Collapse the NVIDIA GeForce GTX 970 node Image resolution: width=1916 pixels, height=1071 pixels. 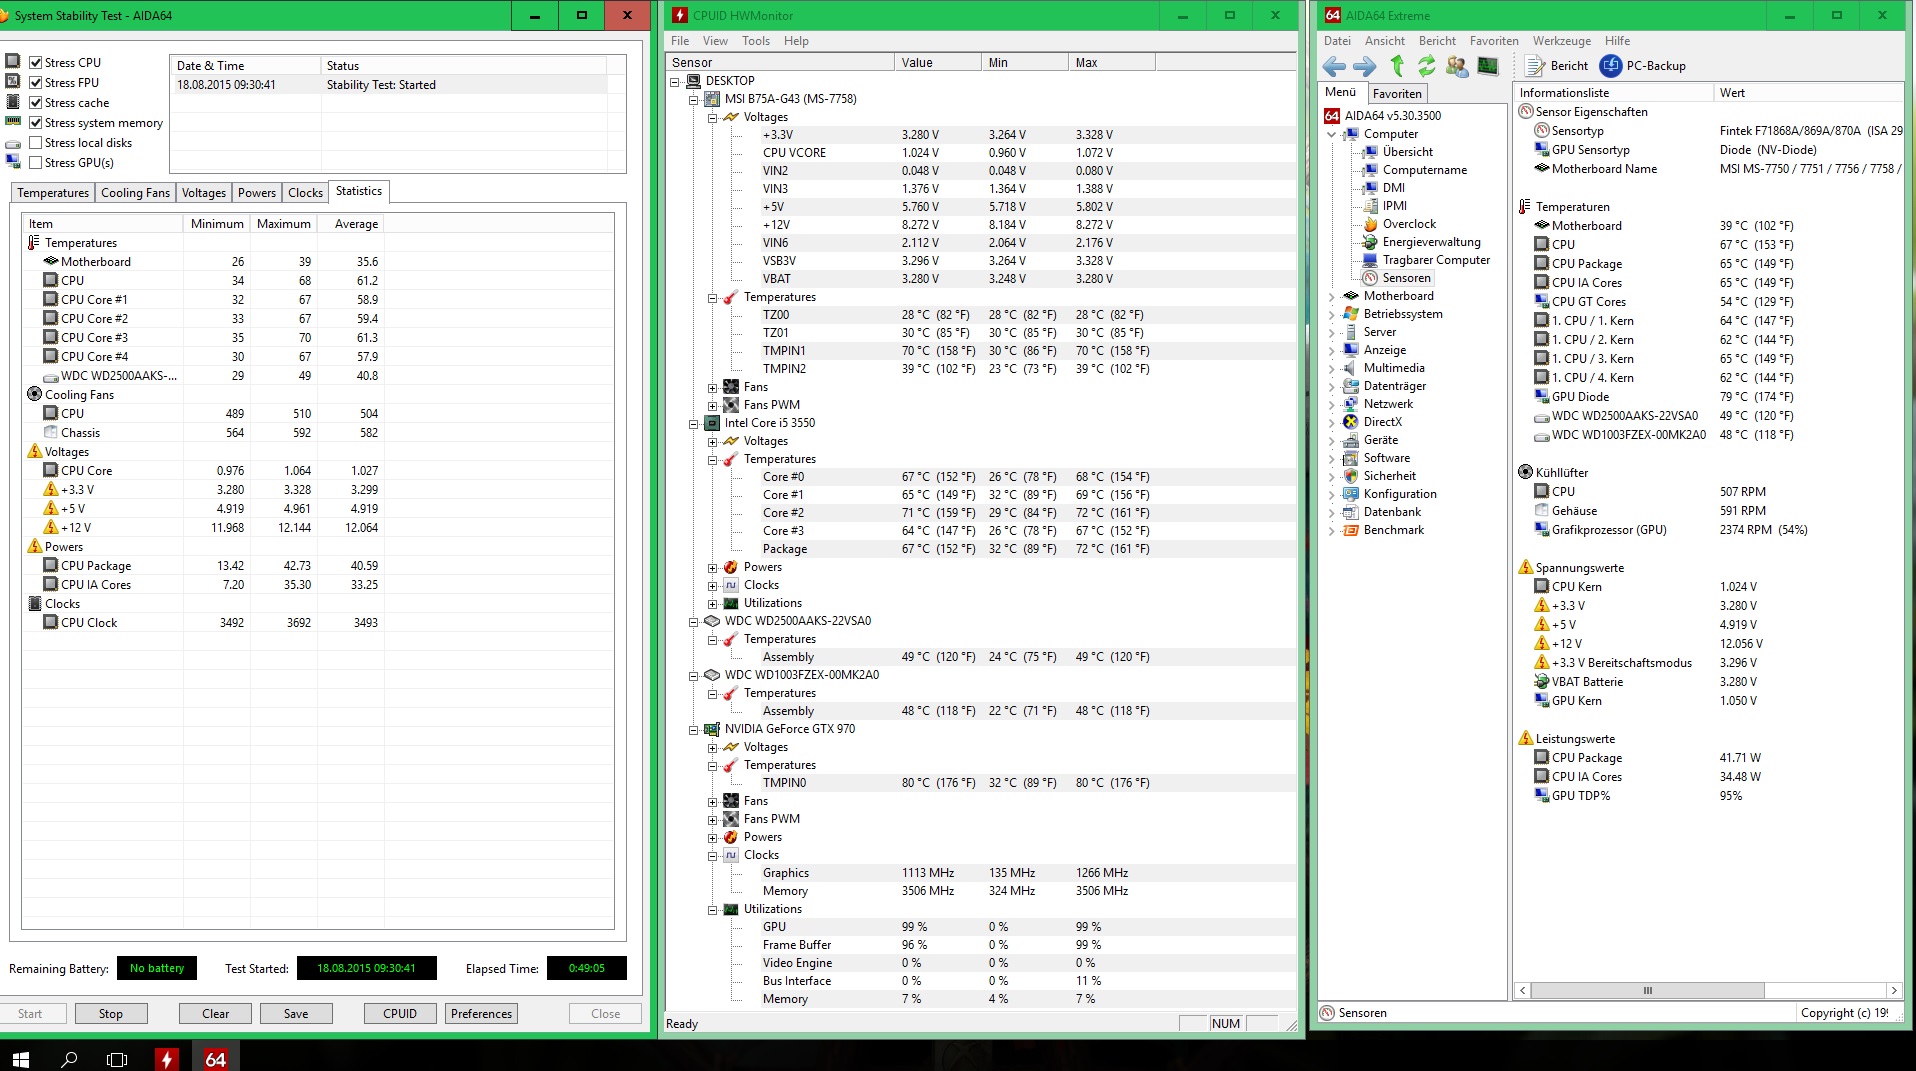(x=694, y=729)
